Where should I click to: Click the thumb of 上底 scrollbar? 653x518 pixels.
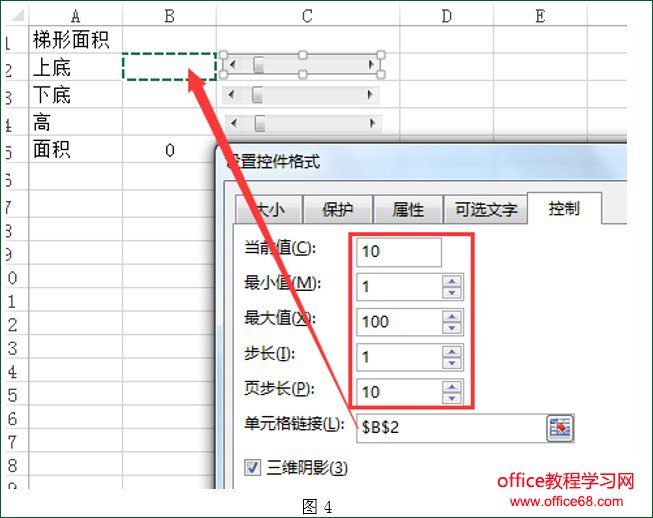[x=259, y=65]
